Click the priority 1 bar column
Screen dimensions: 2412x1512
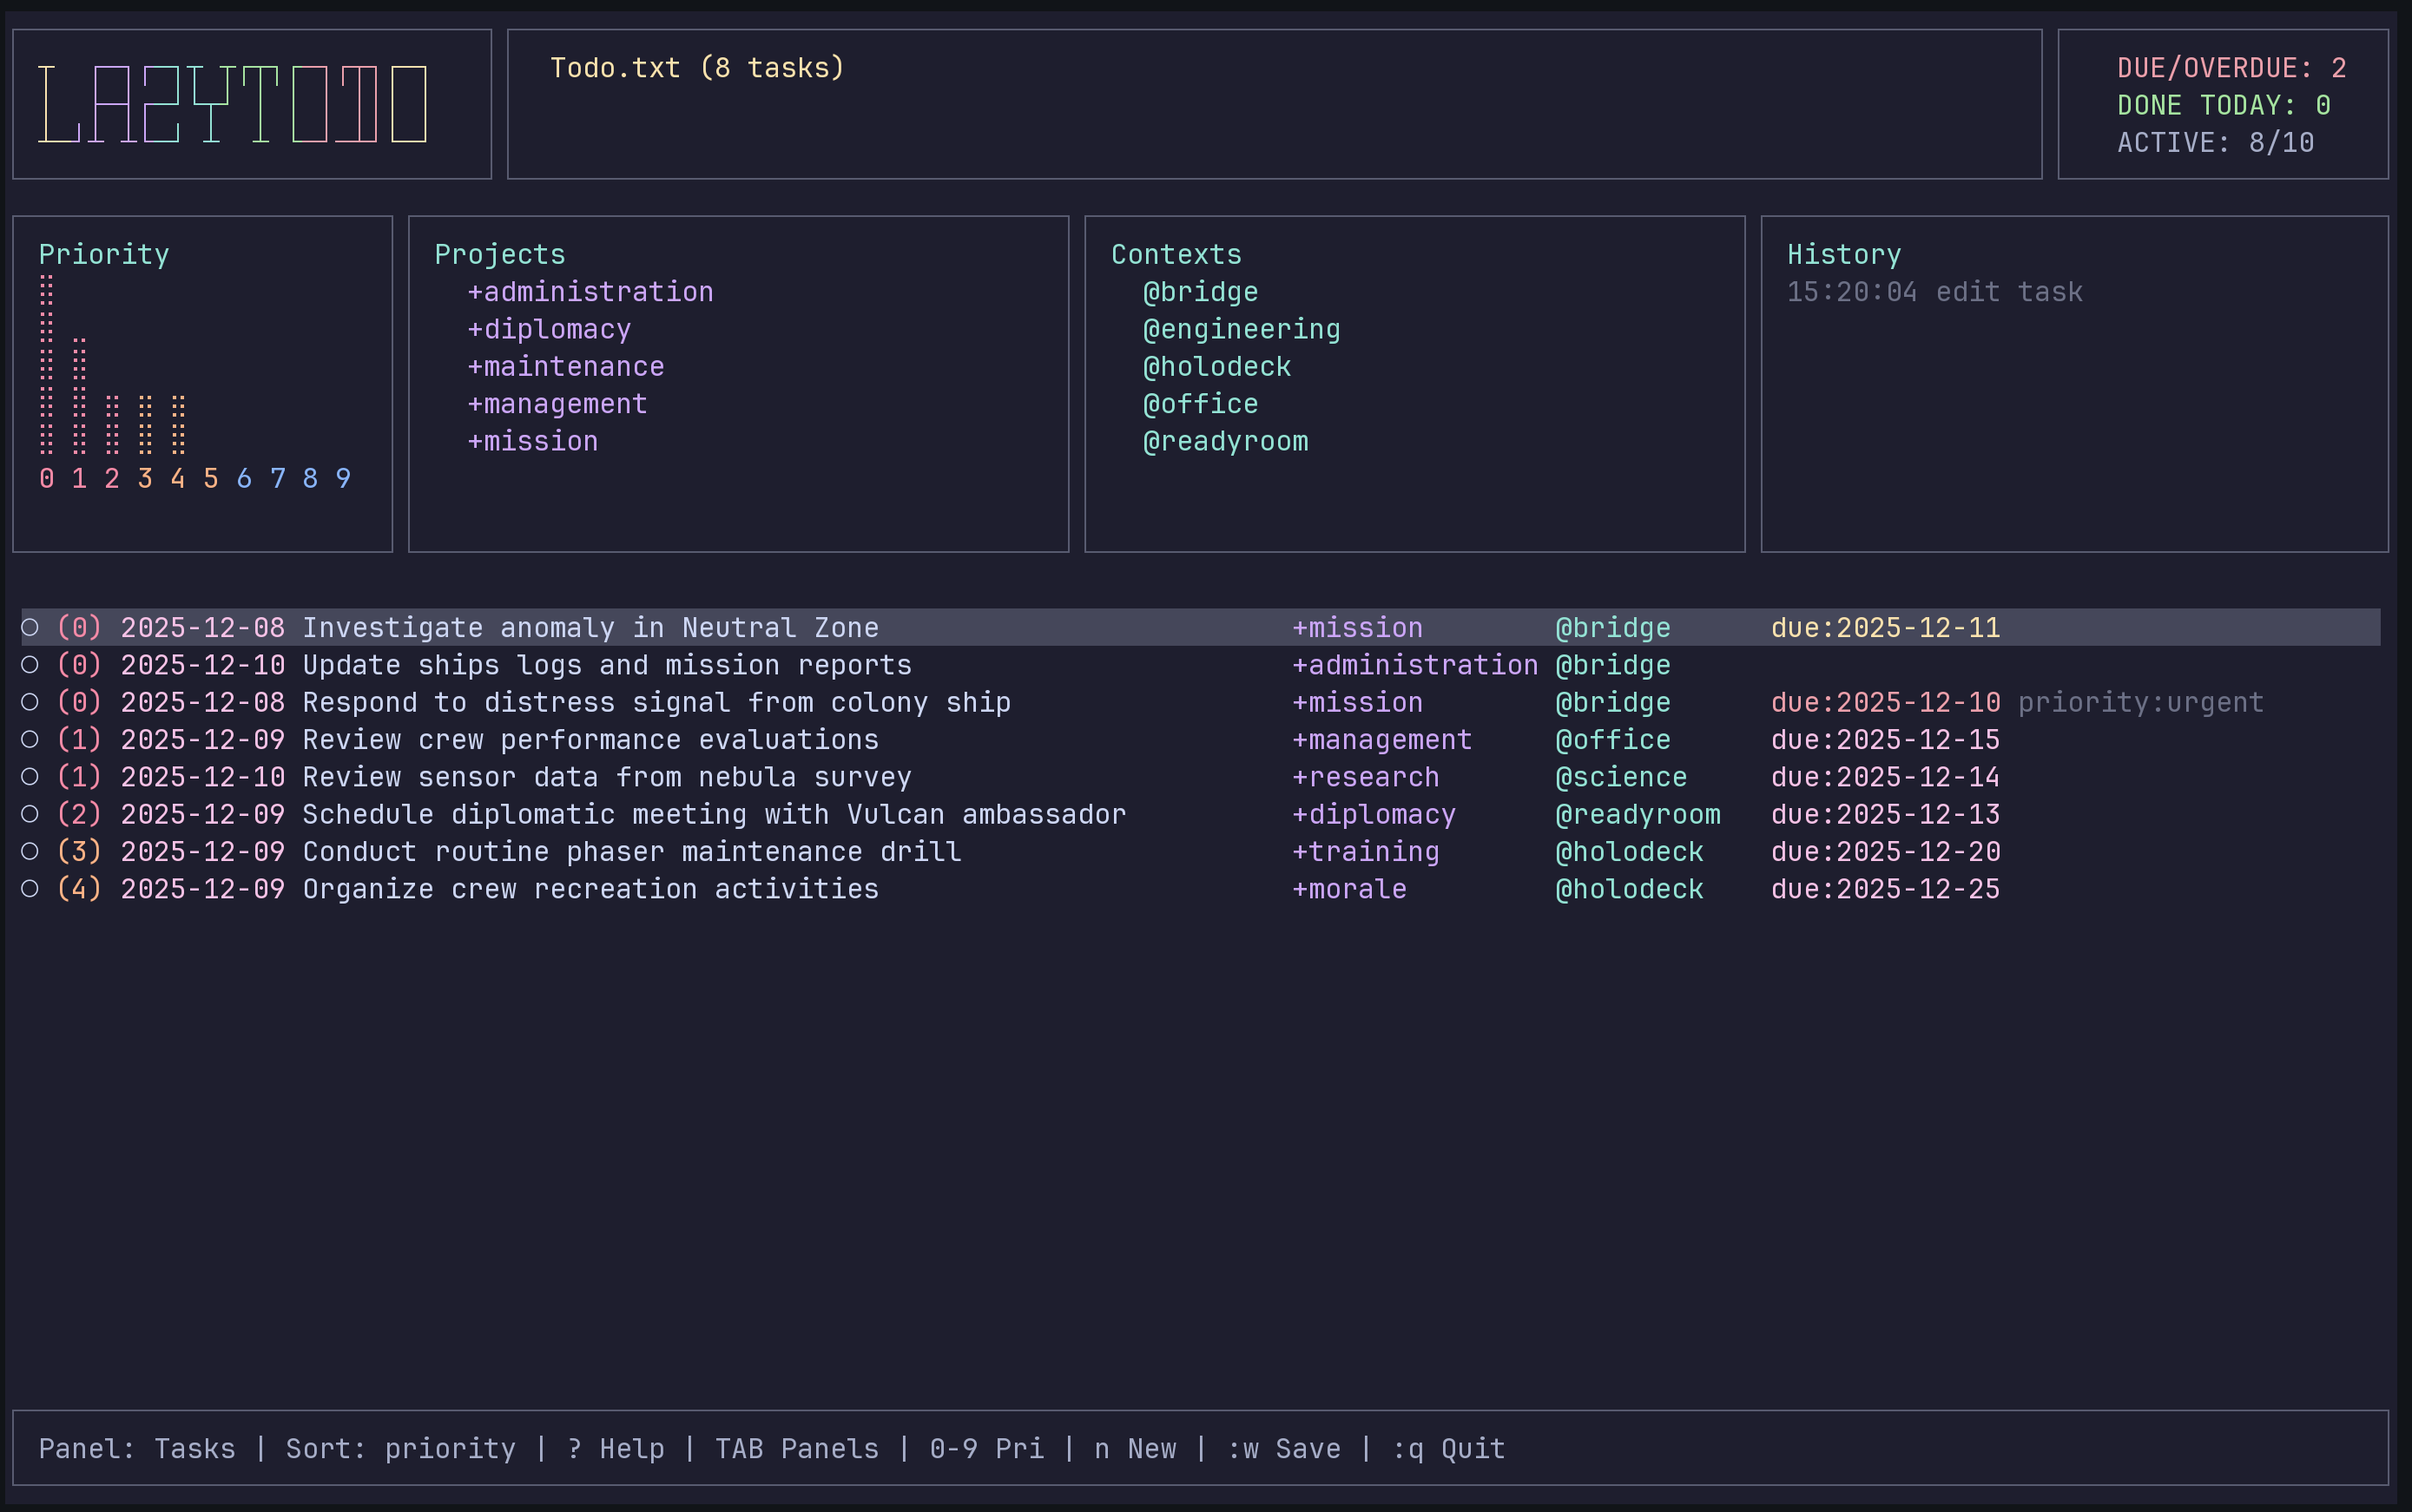pyautogui.click(x=79, y=396)
